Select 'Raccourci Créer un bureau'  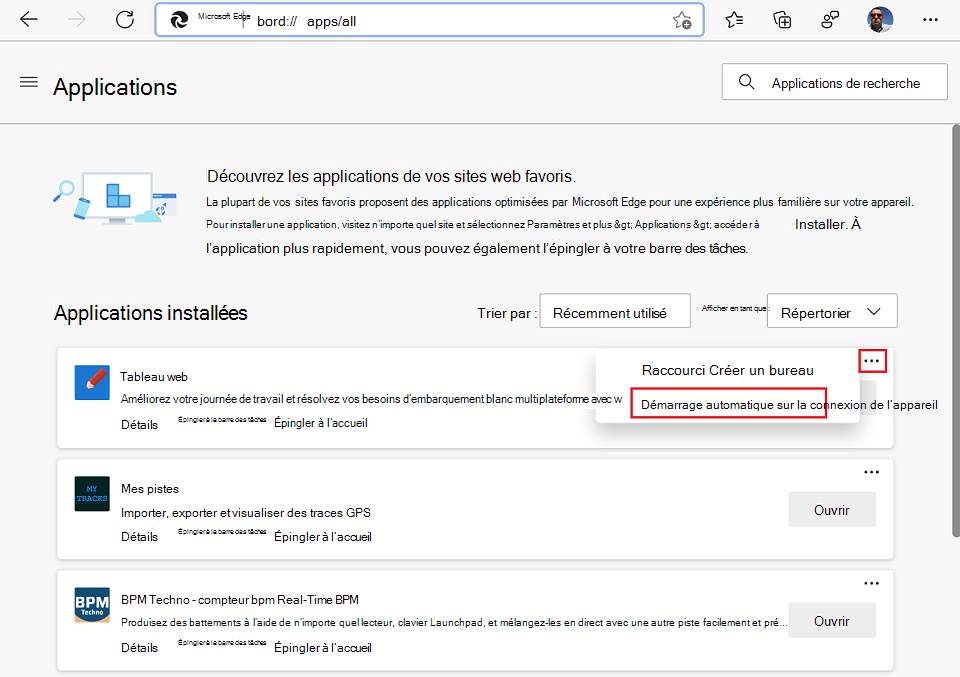[x=728, y=370]
